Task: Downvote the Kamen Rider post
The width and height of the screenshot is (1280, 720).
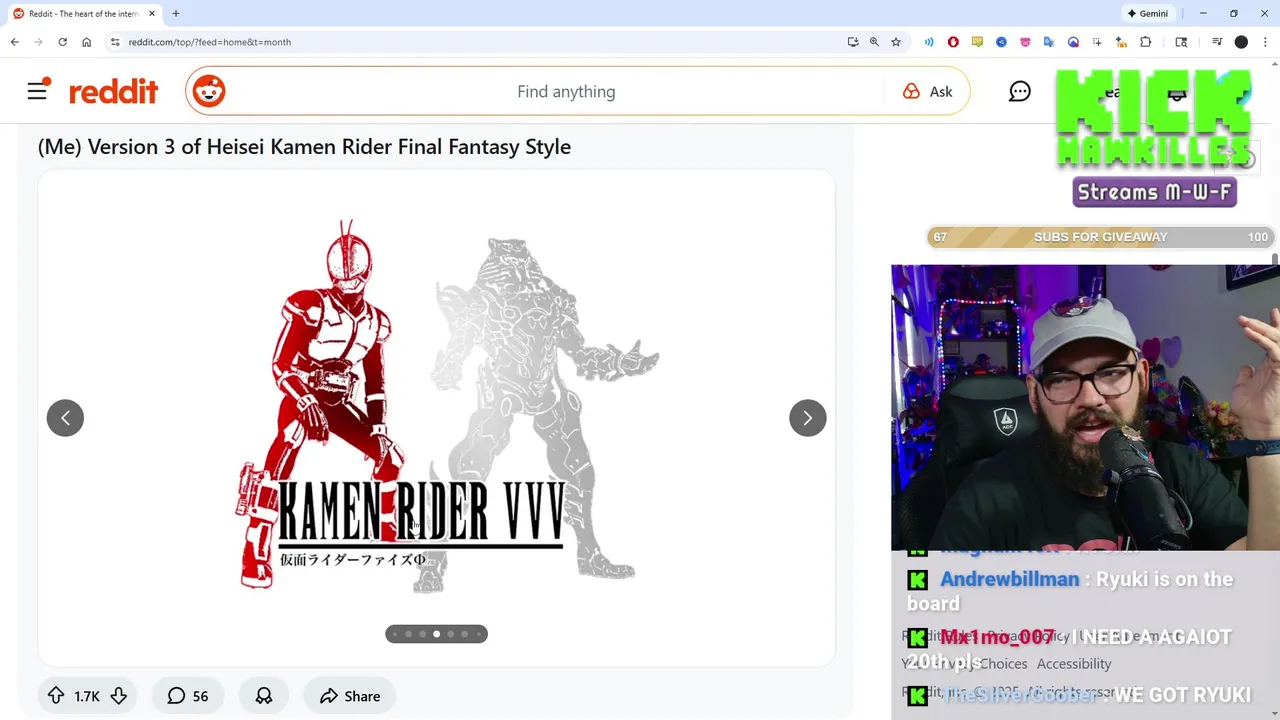Action: coord(118,696)
